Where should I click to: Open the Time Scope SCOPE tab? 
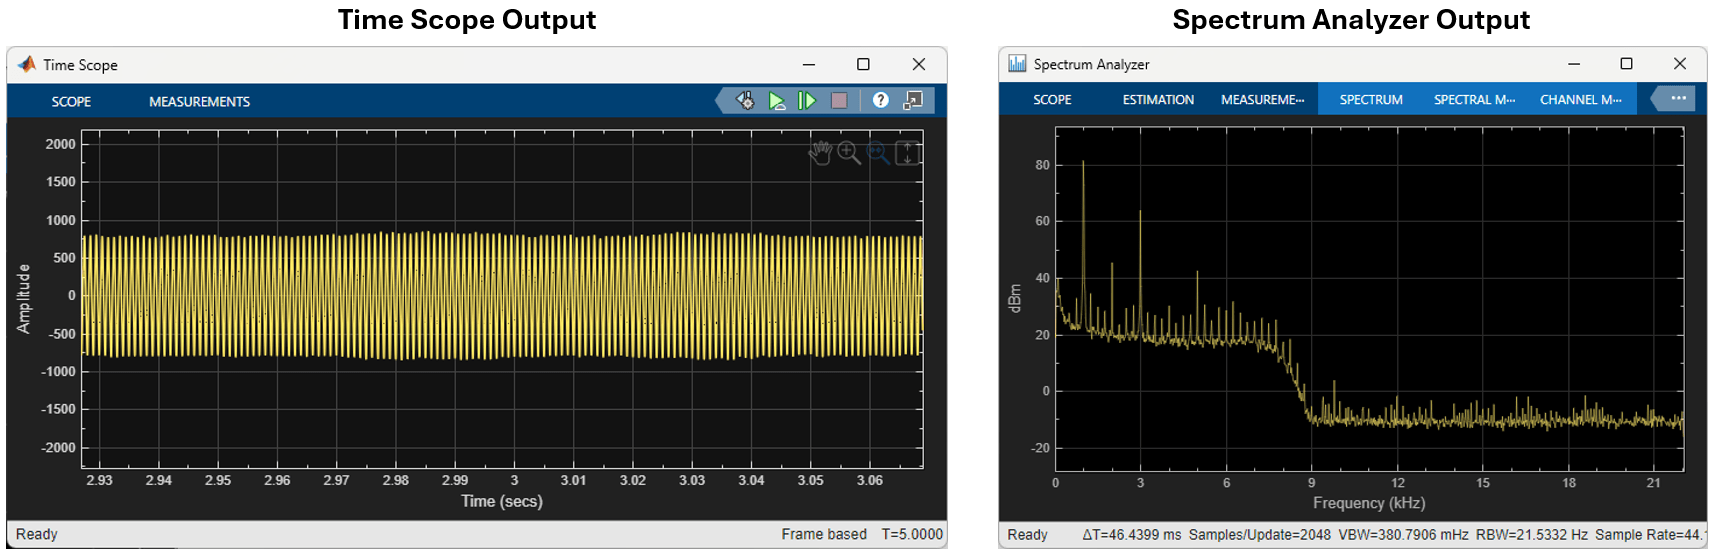[x=71, y=102]
